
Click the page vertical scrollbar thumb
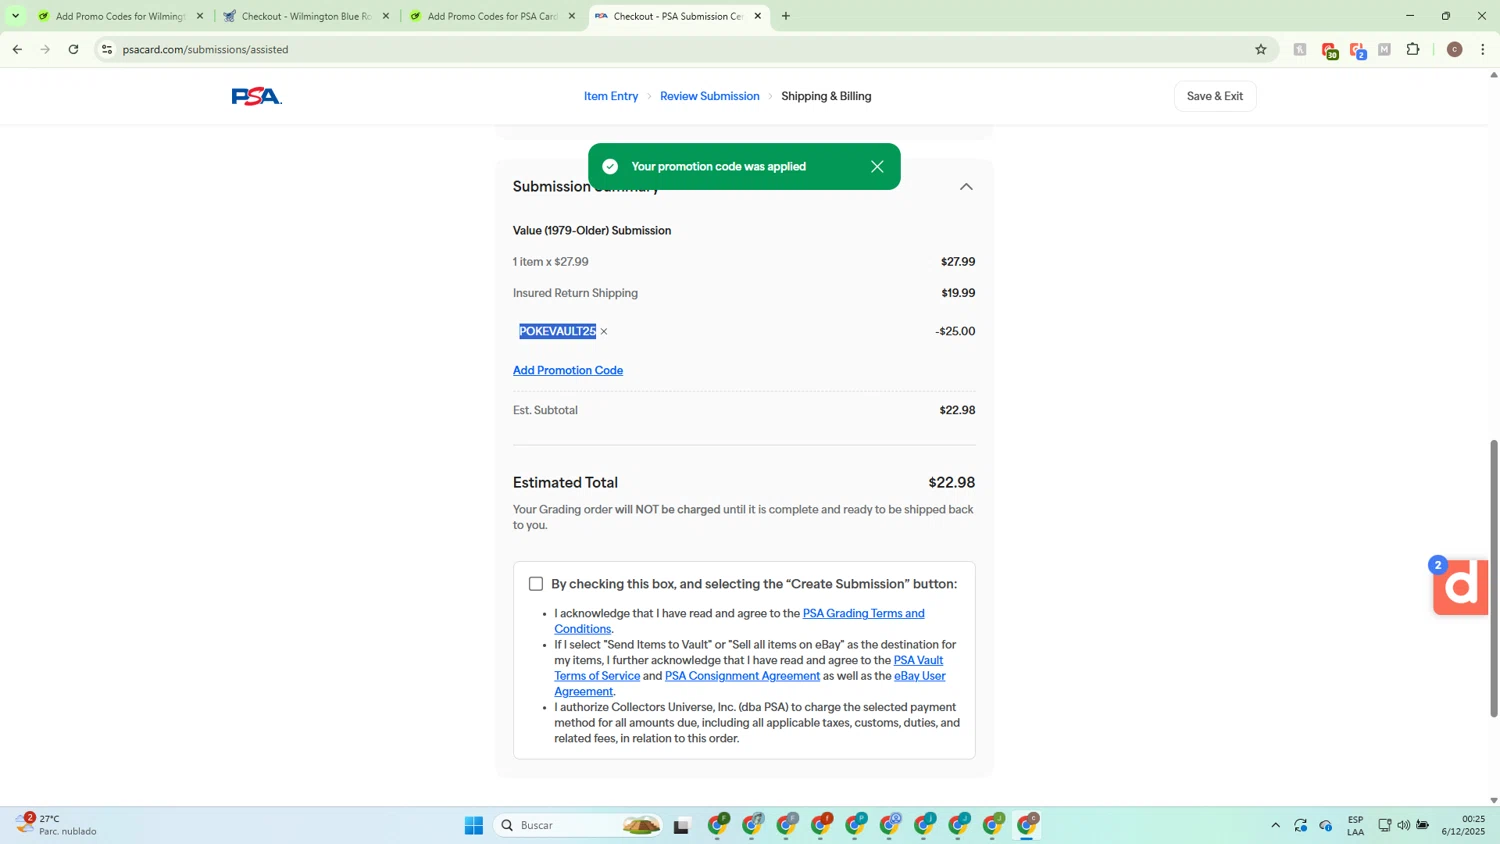[1494, 578]
